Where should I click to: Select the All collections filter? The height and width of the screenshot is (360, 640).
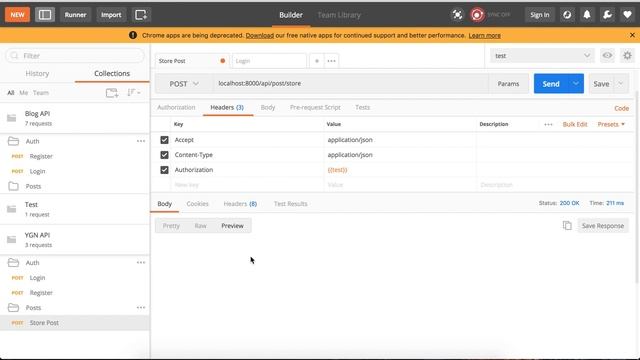click(x=11, y=93)
